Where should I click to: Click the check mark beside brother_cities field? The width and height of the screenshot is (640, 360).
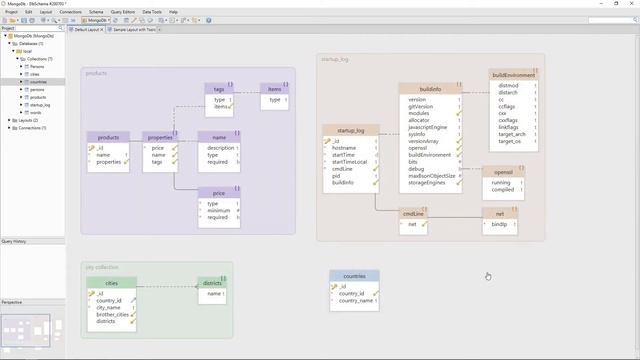(x=133, y=315)
